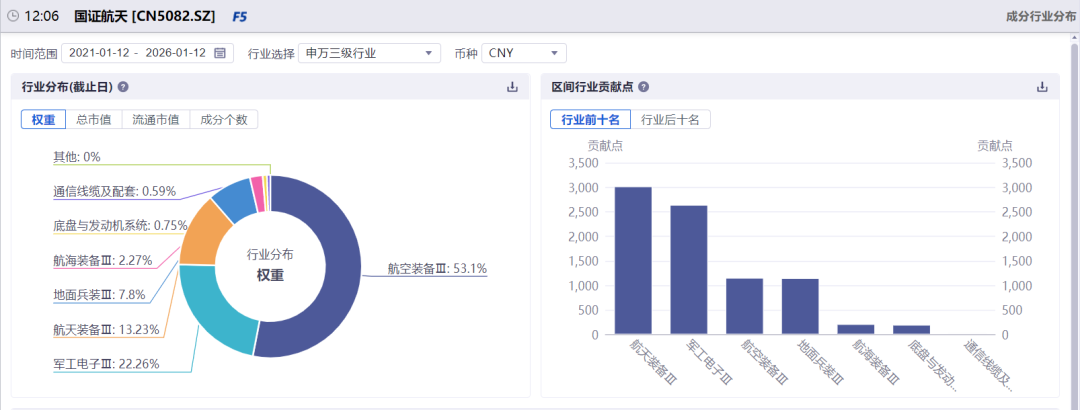Download the 区间行业贡献点 chart
The image size is (1080, 410).
point(1041,87)
